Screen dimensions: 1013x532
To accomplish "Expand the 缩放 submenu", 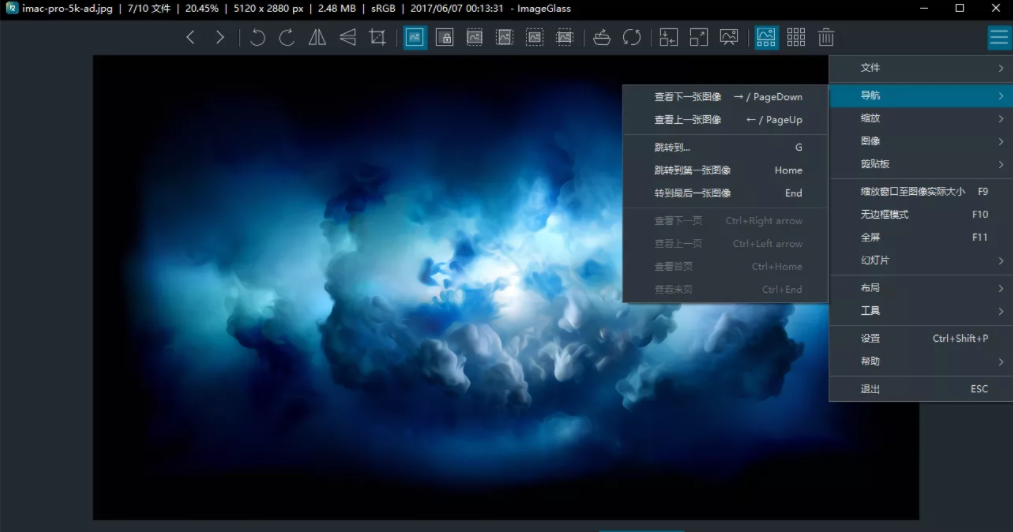I will (919, 118).
